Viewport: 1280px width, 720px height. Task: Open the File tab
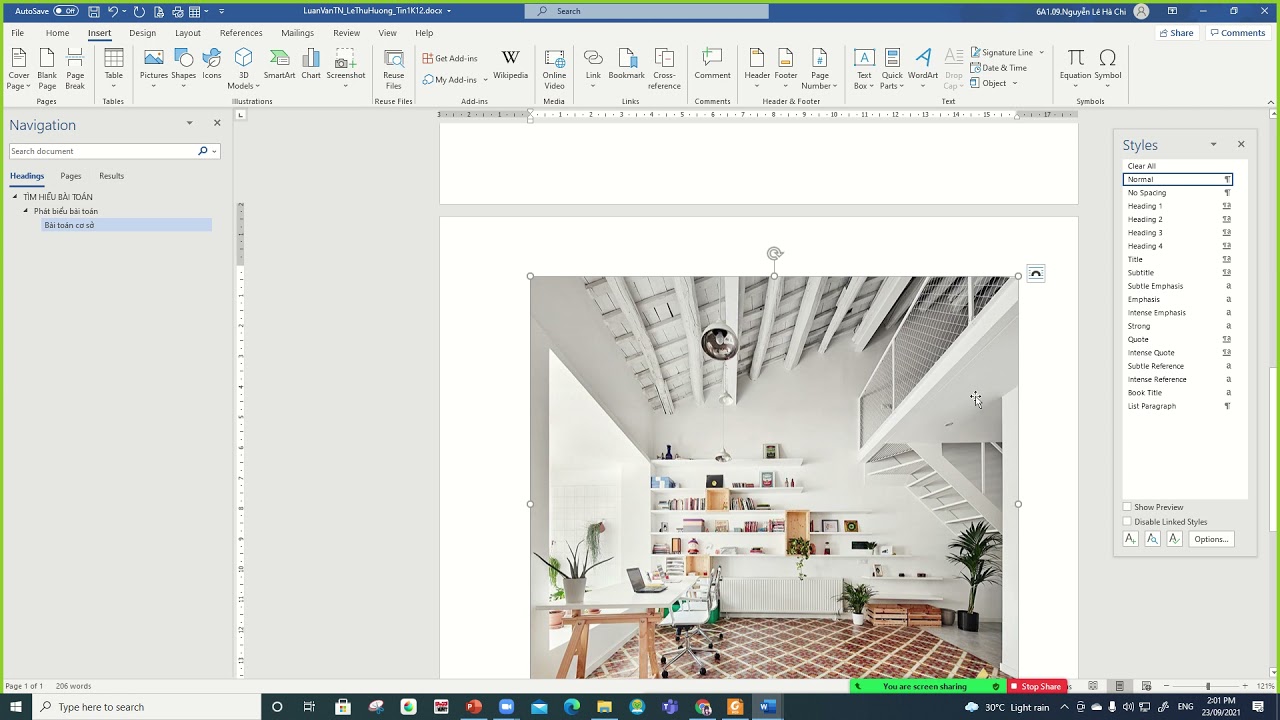point(18,33)
